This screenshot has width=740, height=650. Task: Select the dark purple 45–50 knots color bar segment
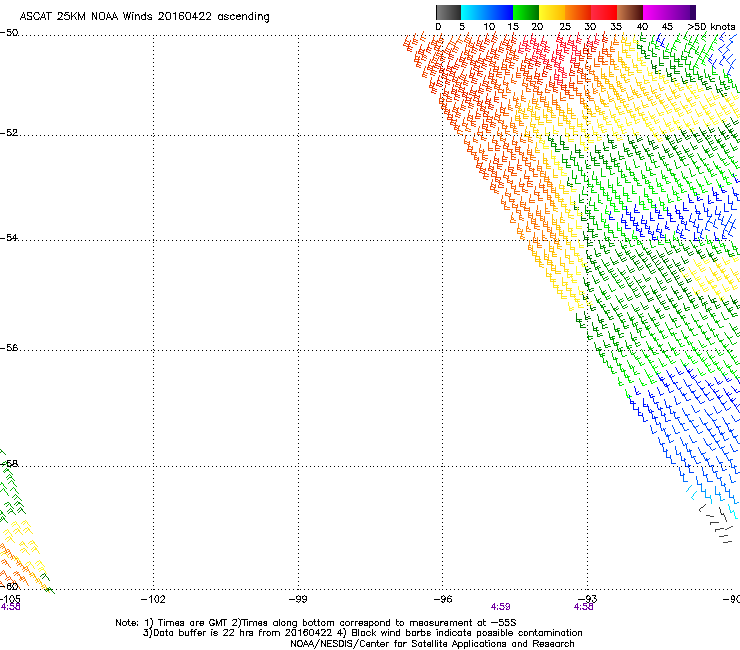click(x=682, y=12)
